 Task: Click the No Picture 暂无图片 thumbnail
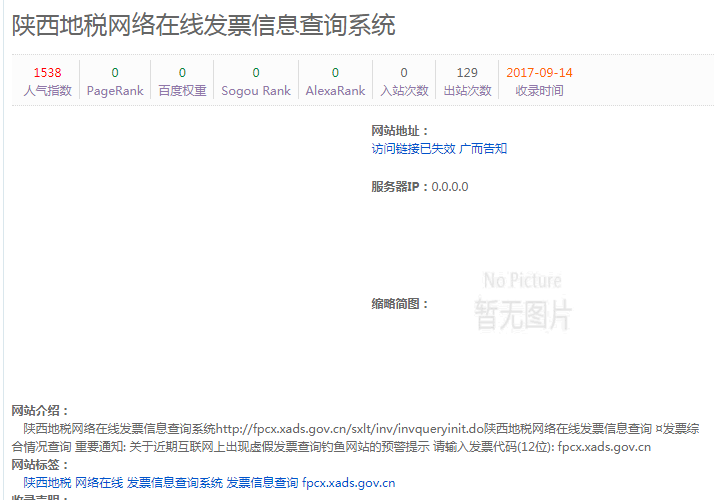click(x=522, y=301)
